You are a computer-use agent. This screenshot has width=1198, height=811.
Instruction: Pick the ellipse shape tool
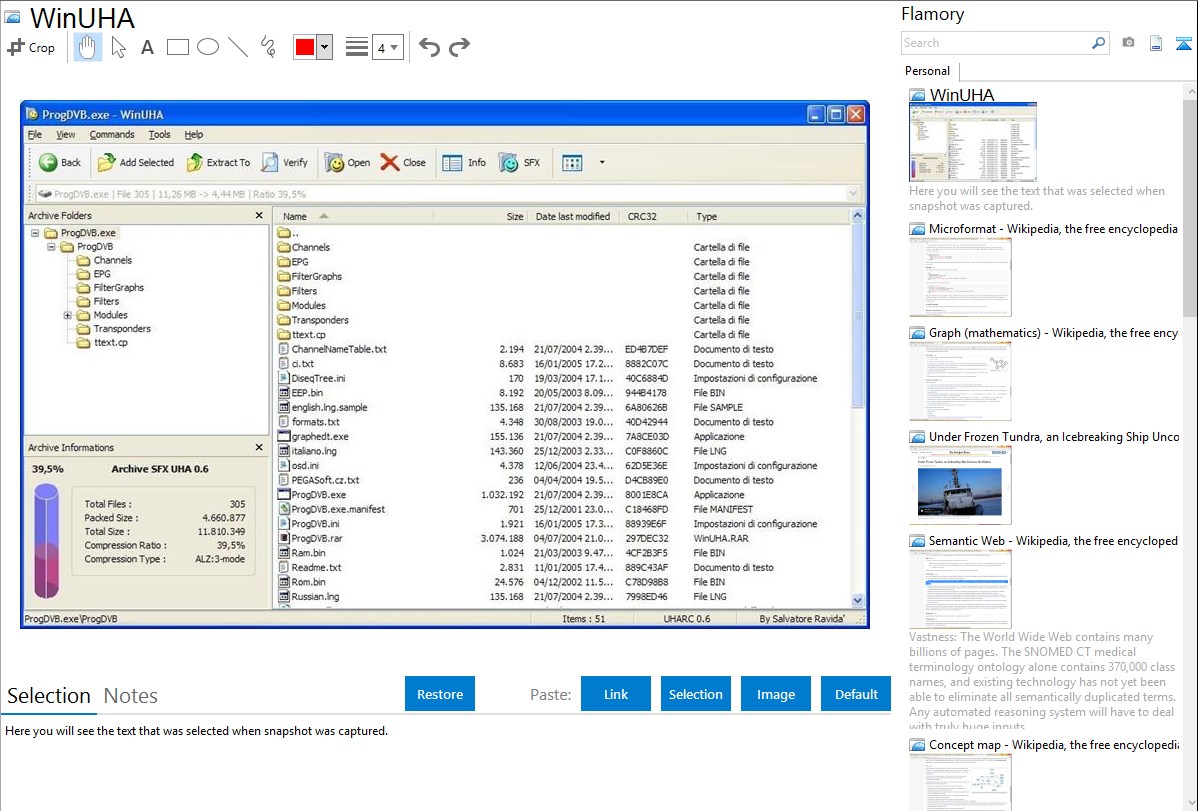pyautogui.click(x=208, y=47)
